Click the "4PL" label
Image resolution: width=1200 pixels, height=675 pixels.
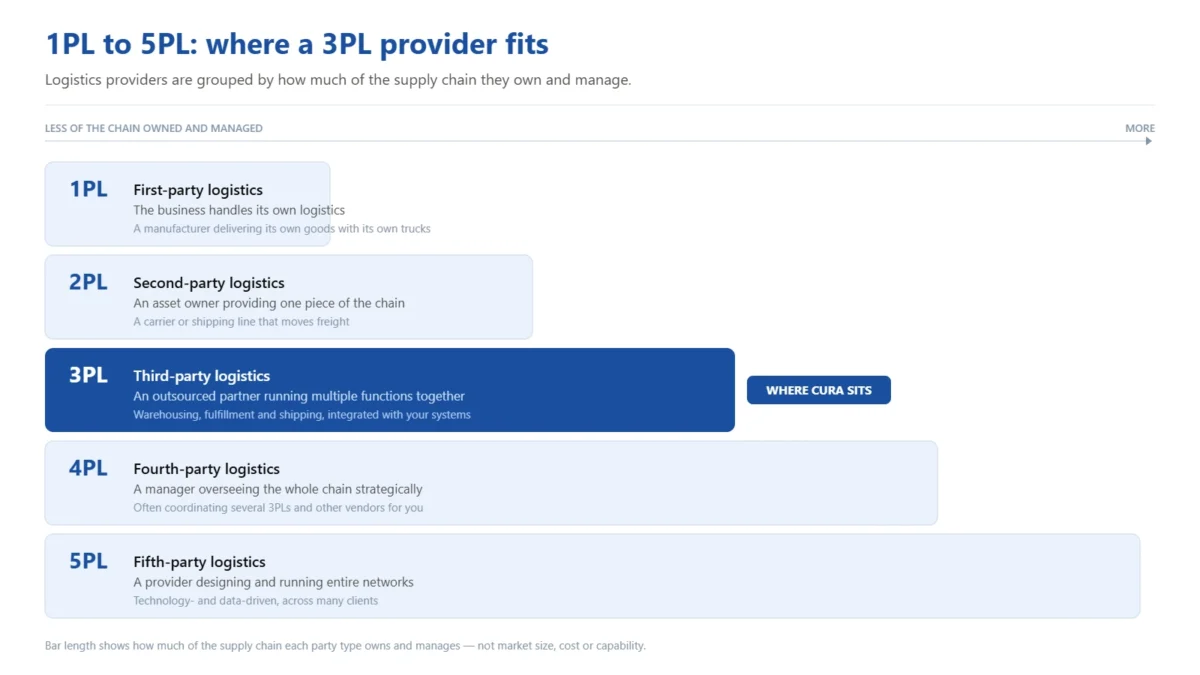tap(88, 468)
